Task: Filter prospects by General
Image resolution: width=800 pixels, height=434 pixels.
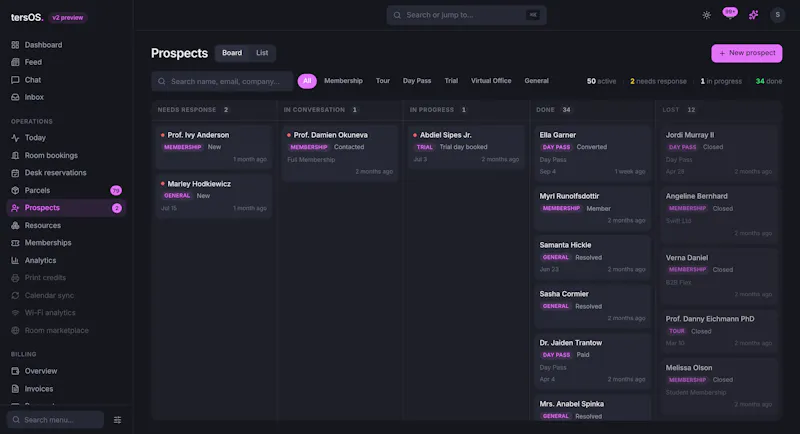Action: point(537,81)
